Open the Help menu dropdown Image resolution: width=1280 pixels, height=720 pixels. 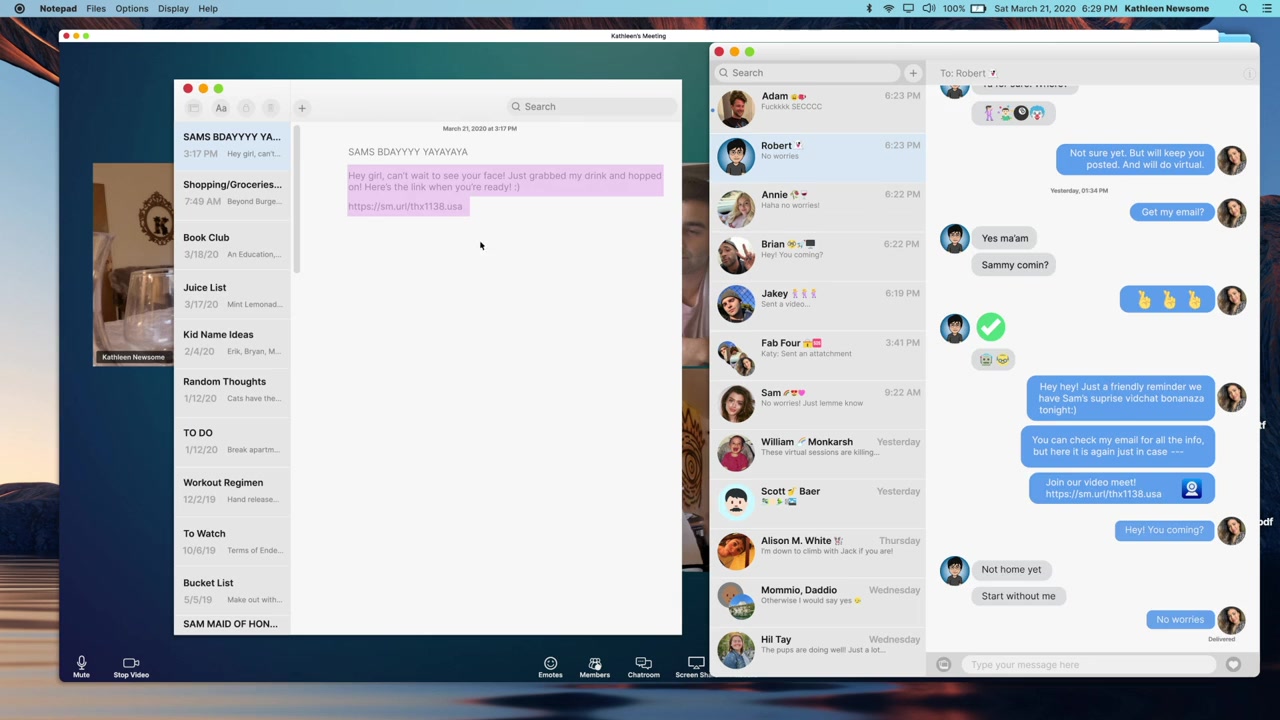coord(208,9)
